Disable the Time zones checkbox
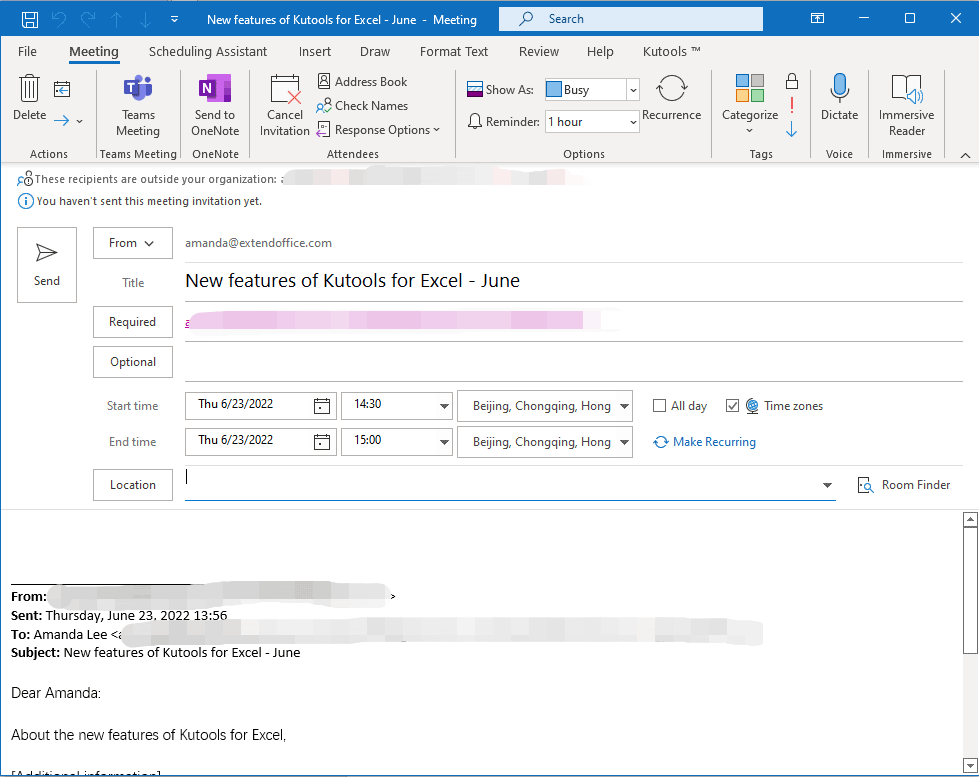The height and width of the screenshot is (777, 979). tap(734, 405)
